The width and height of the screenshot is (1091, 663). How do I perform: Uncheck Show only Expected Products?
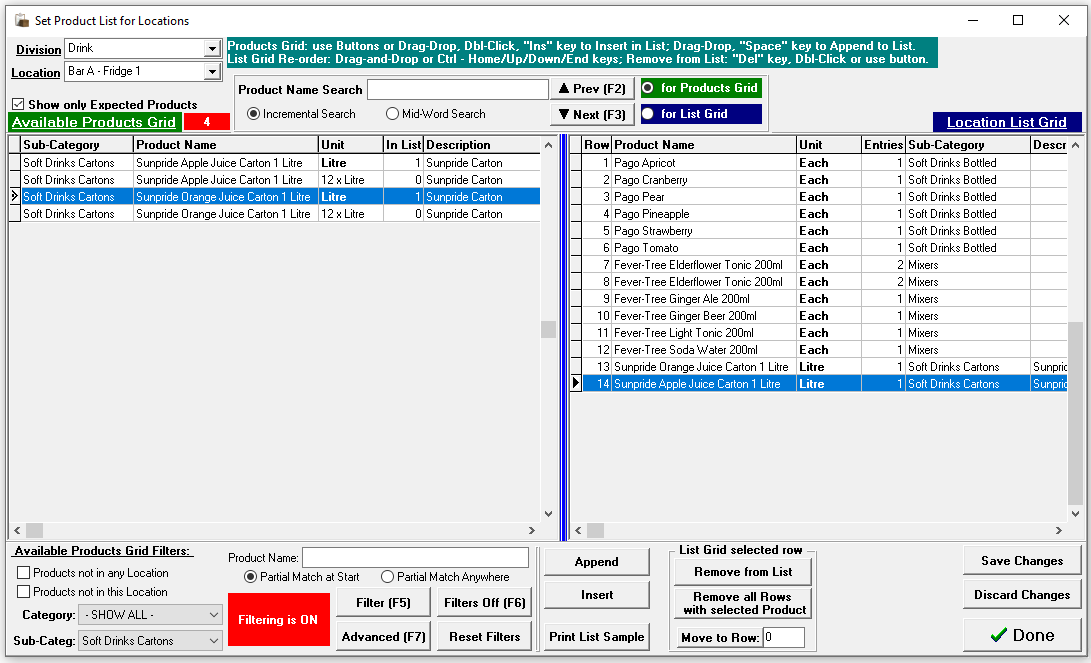pos(19,104)
